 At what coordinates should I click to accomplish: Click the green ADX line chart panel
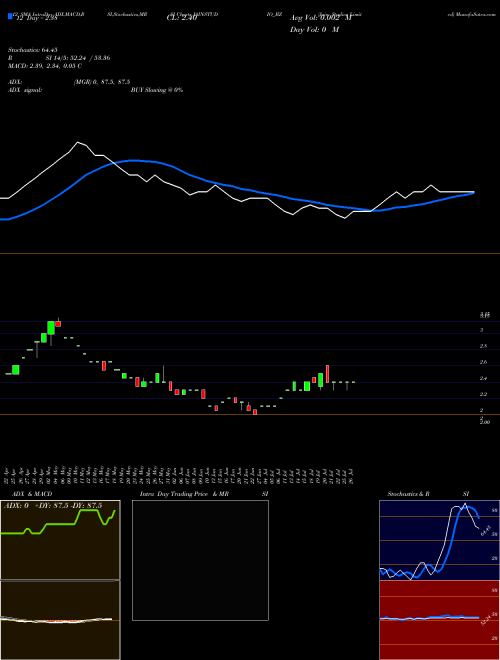click(x=60, y=540)
